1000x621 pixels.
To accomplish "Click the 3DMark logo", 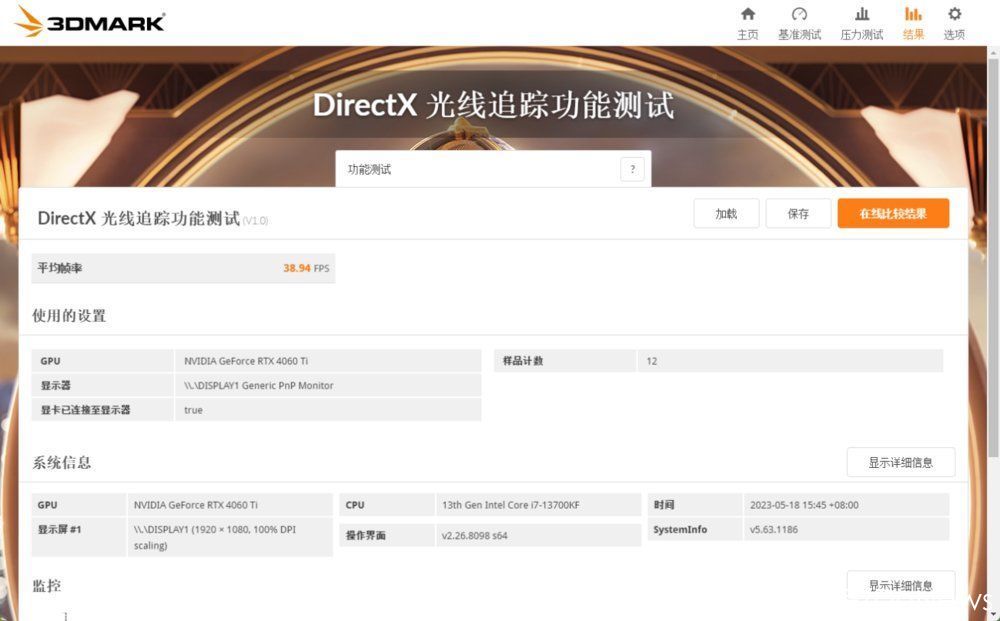I will [x=89, y=21].
